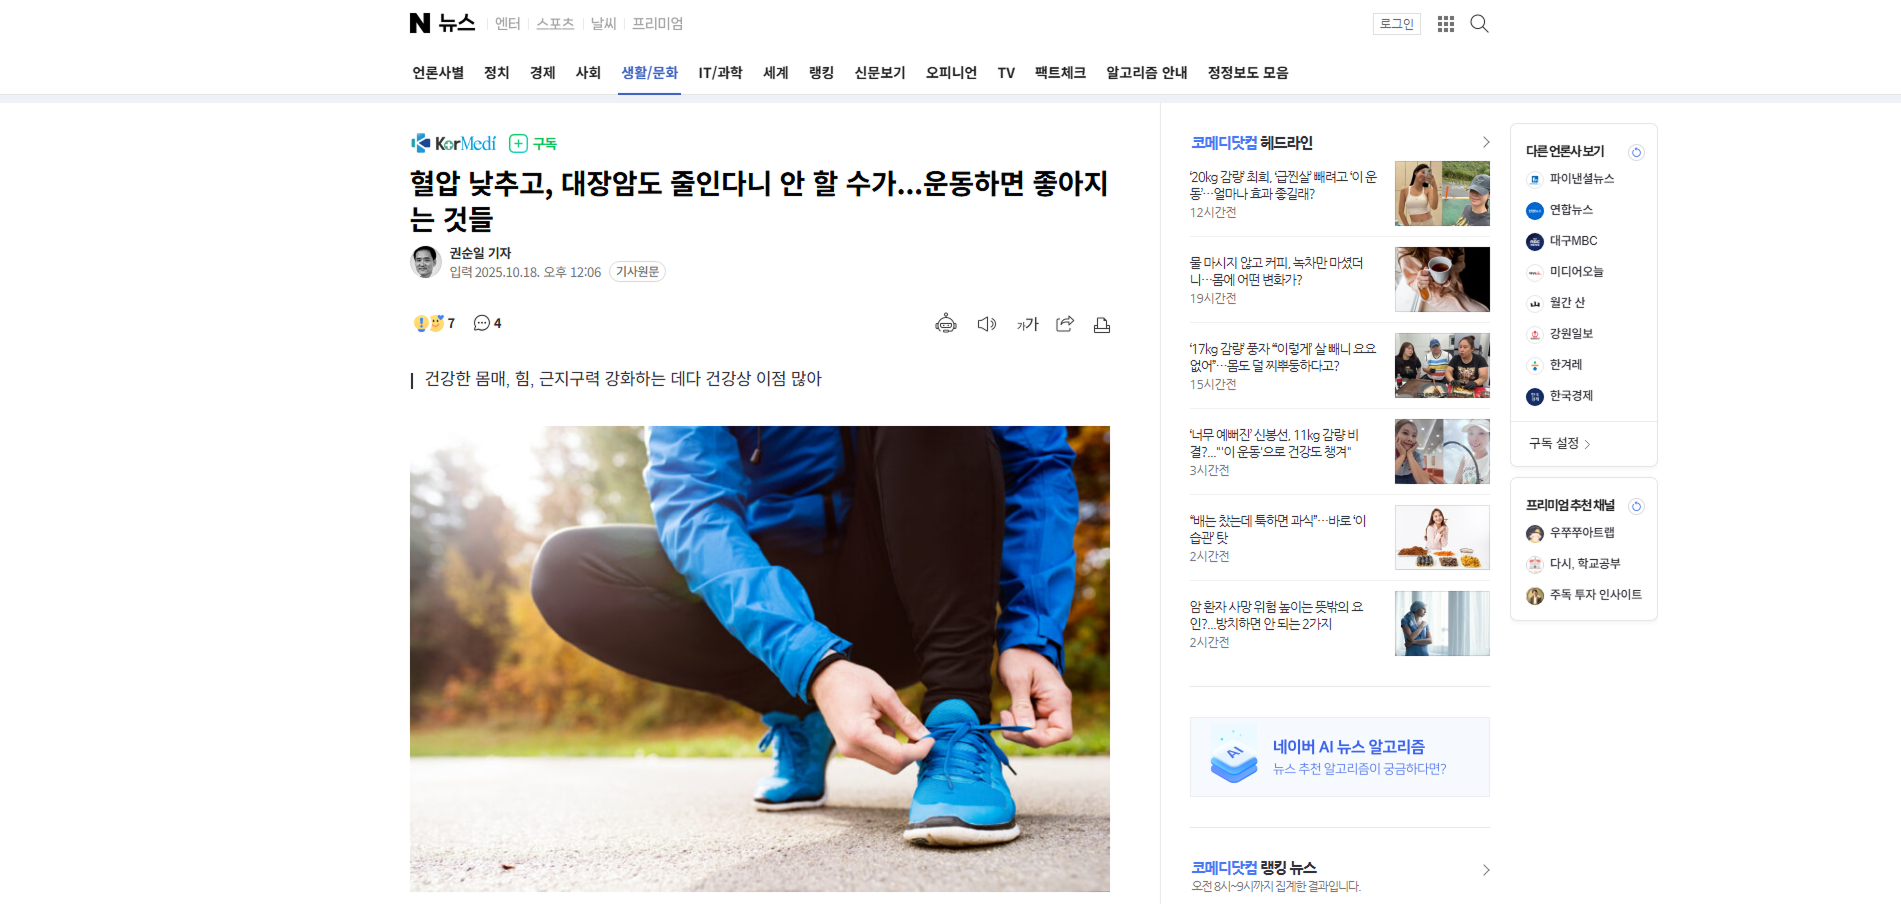Refresh the 다른 언론사 보기 list
Image resolution: width=1901 pixels, height=904 pixels.
pos(1636,152)
